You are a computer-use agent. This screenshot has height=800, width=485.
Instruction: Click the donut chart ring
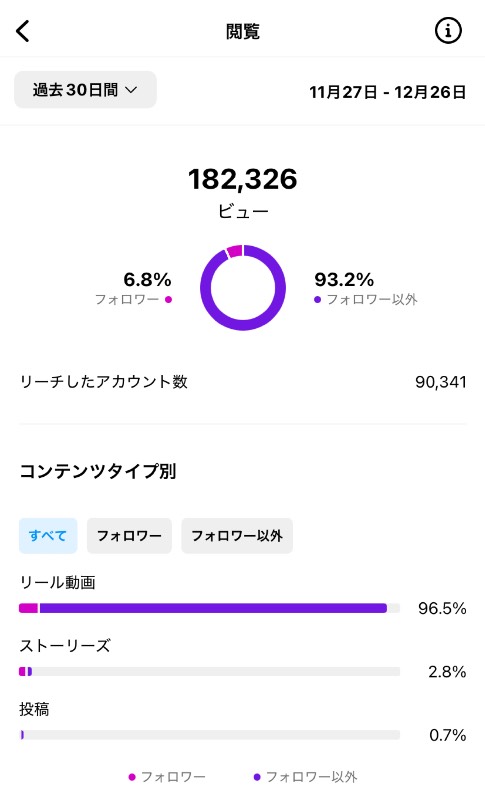(x=243, y=288)
